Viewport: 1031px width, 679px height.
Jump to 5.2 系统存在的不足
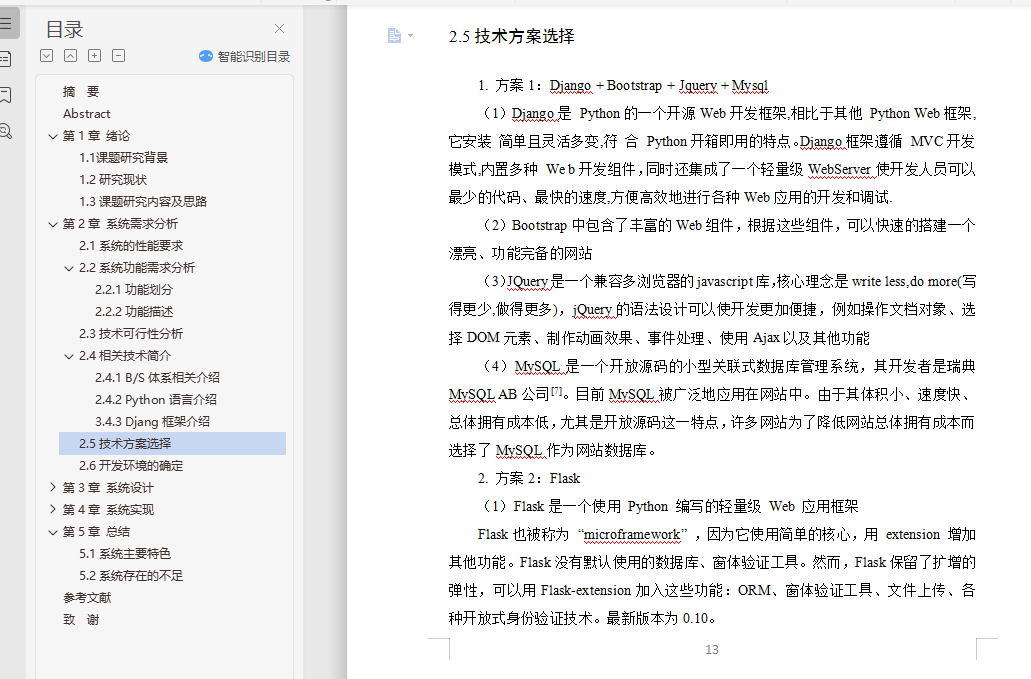tap(131, 576)
